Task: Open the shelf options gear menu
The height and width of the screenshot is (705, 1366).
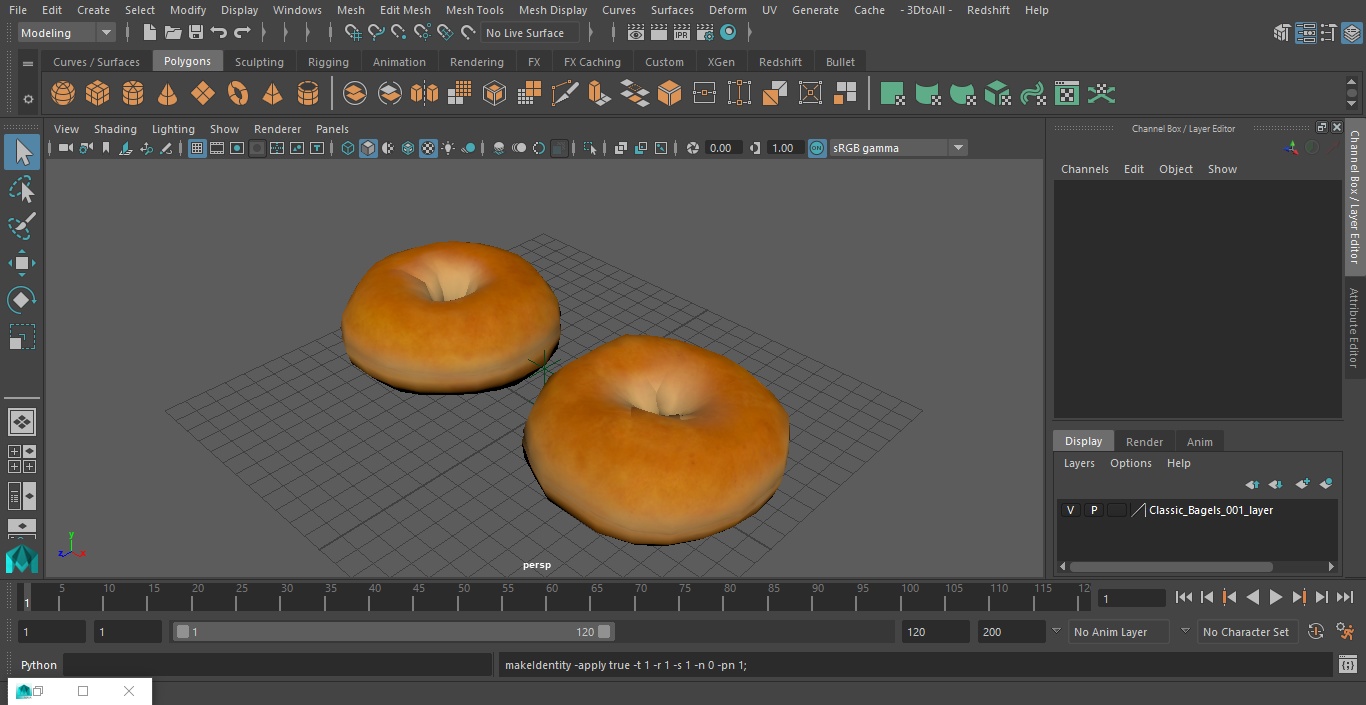Action: click(28, 99)
